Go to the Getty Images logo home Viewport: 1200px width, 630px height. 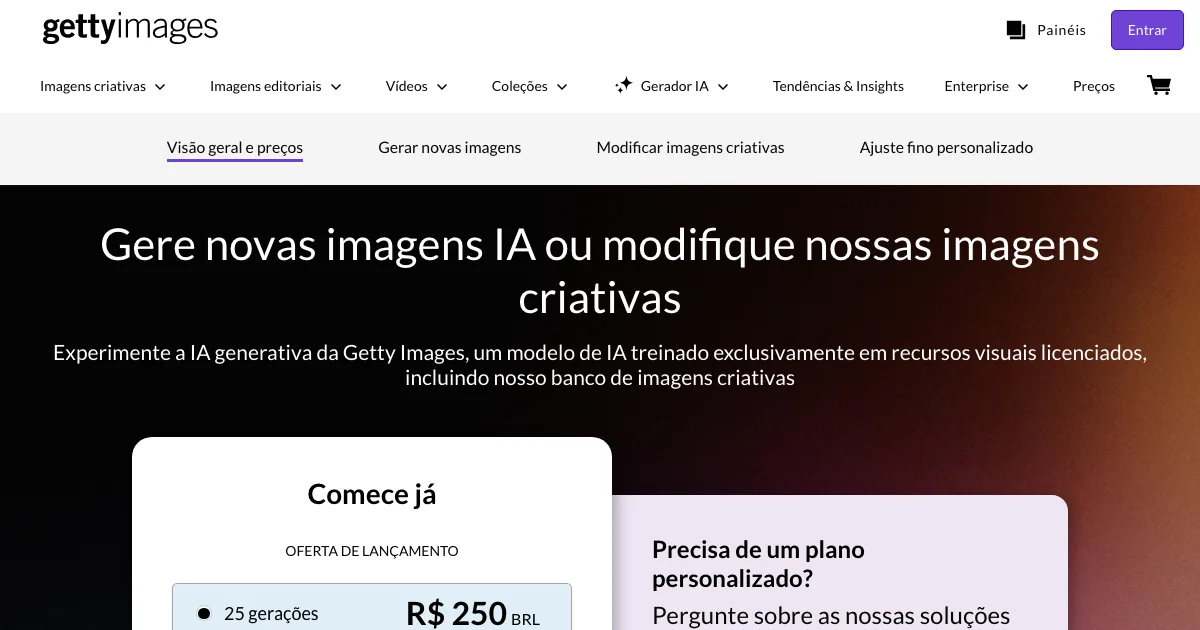point(130,29)
